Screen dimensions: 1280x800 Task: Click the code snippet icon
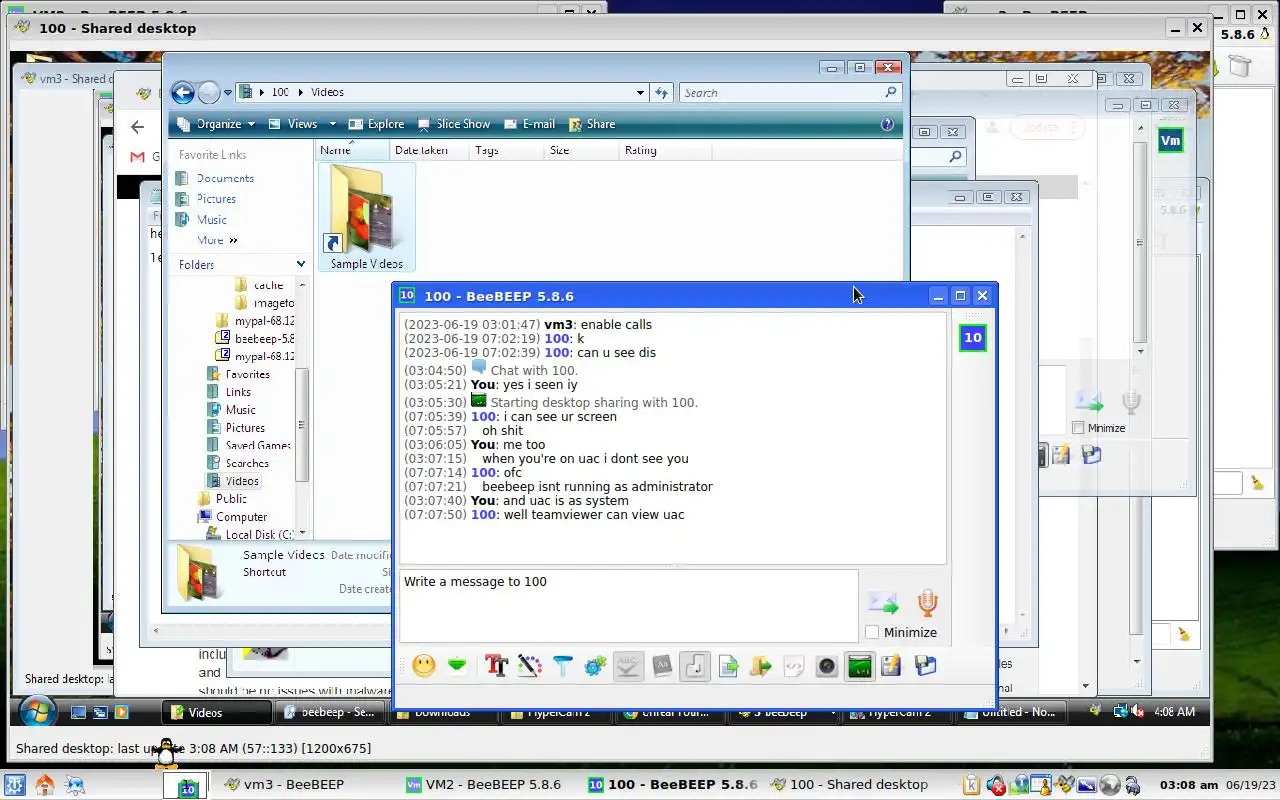coord(794,665)
